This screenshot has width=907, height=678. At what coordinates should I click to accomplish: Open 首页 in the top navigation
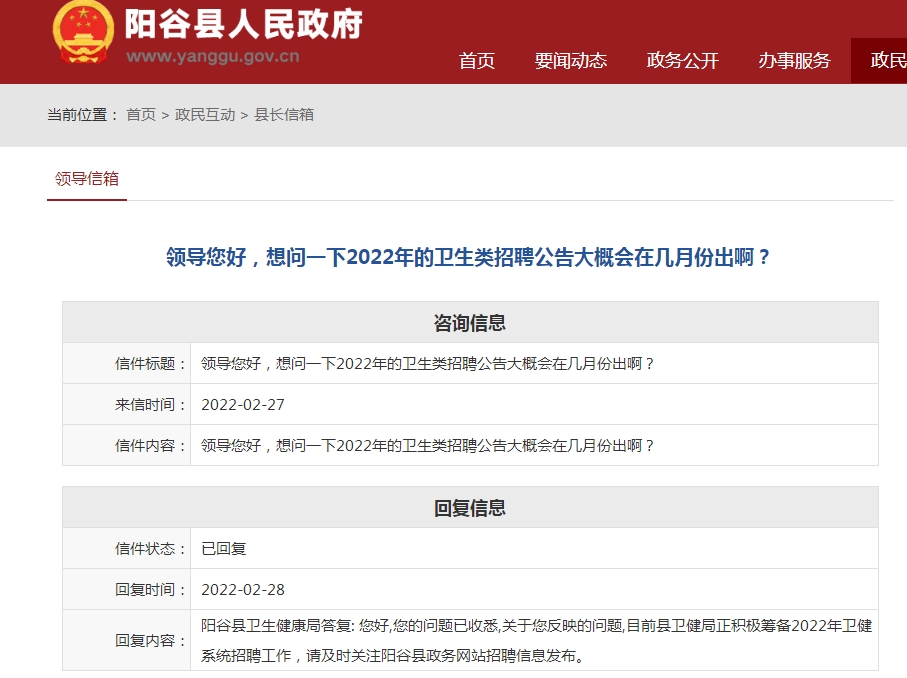click(x=477, y=61)
